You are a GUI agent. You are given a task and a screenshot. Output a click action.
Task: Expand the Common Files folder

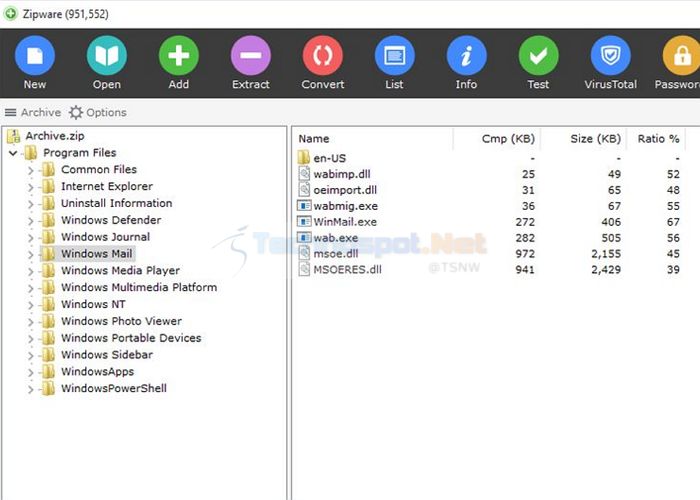(x=30, y=170)
